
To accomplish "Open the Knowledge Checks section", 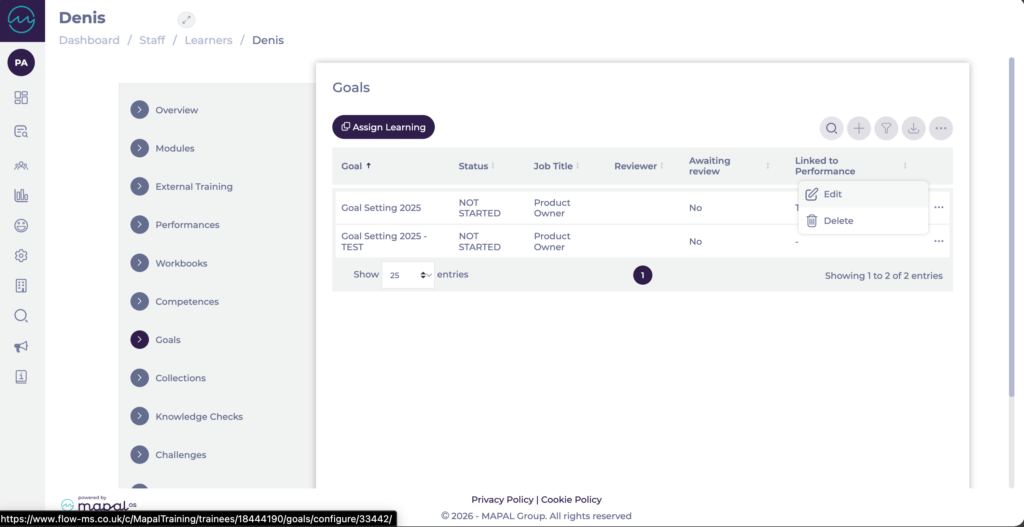I will point(198,417).
